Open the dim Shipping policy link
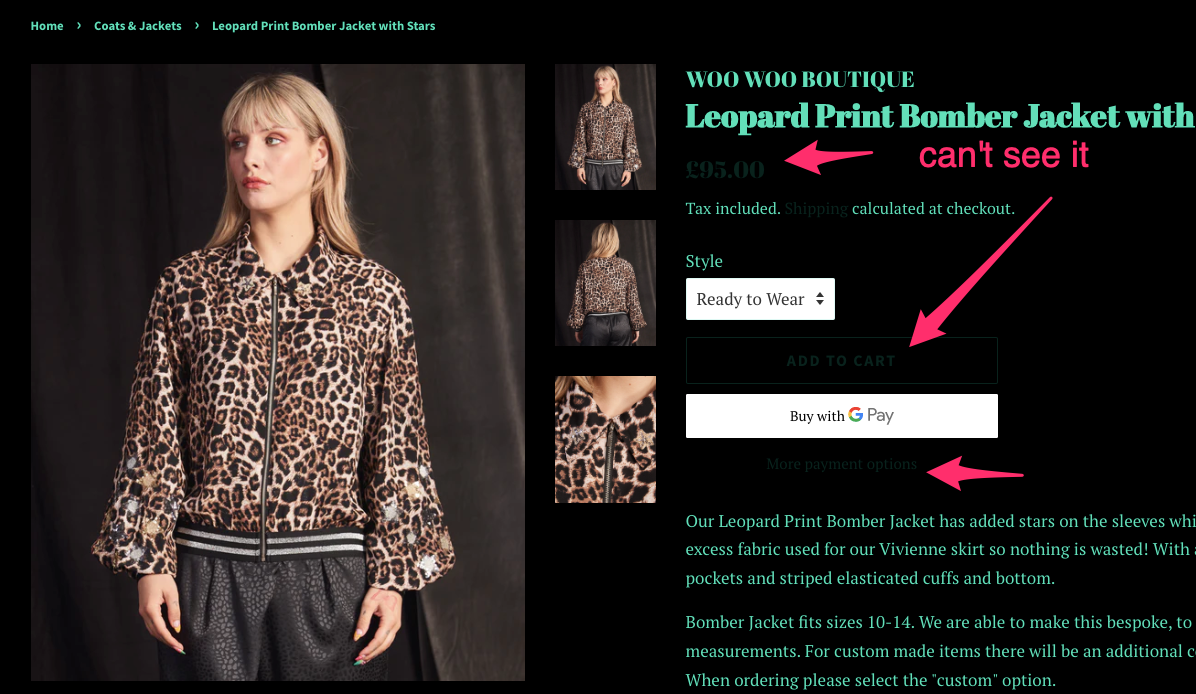Image resolution: width=1196 pixels, height=694 pixels. point(815,209)
